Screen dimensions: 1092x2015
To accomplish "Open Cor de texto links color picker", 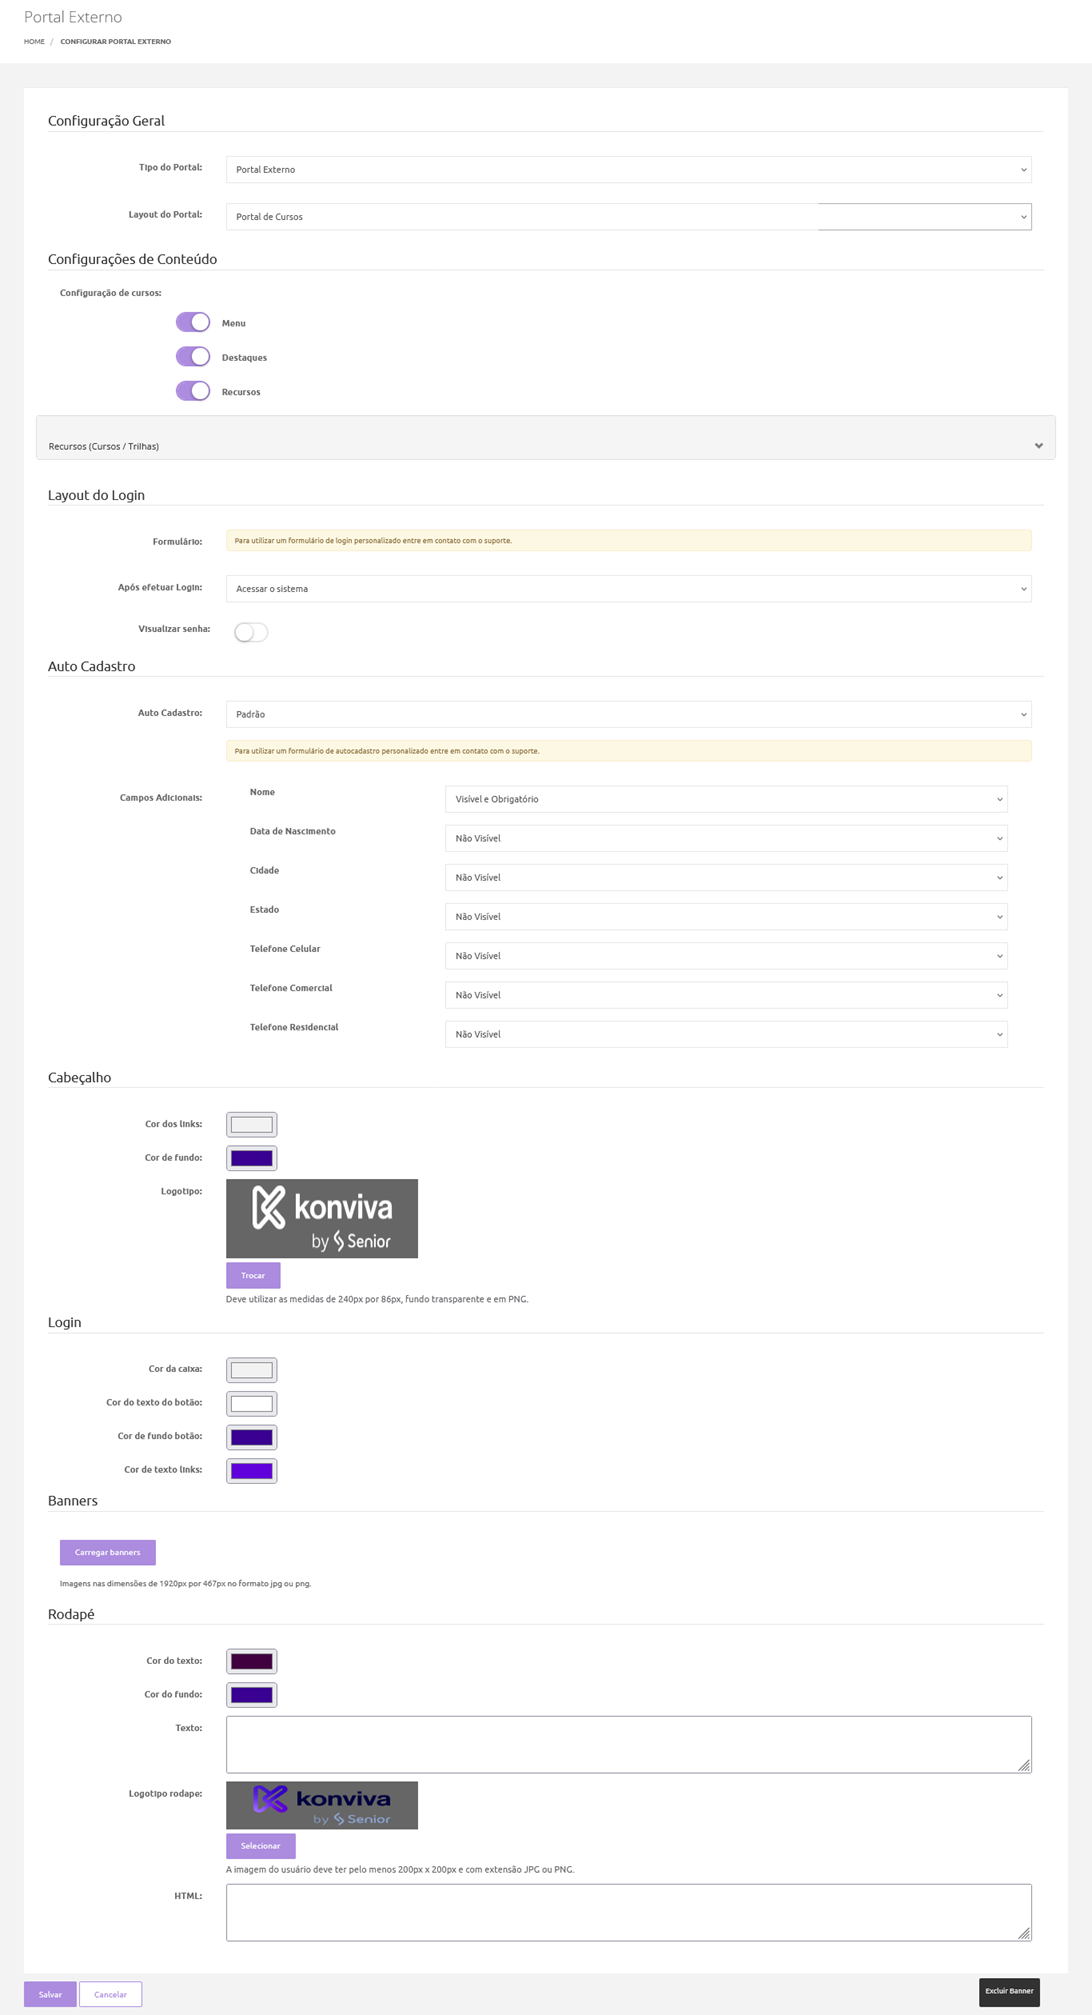I will tap(251, 1470).
